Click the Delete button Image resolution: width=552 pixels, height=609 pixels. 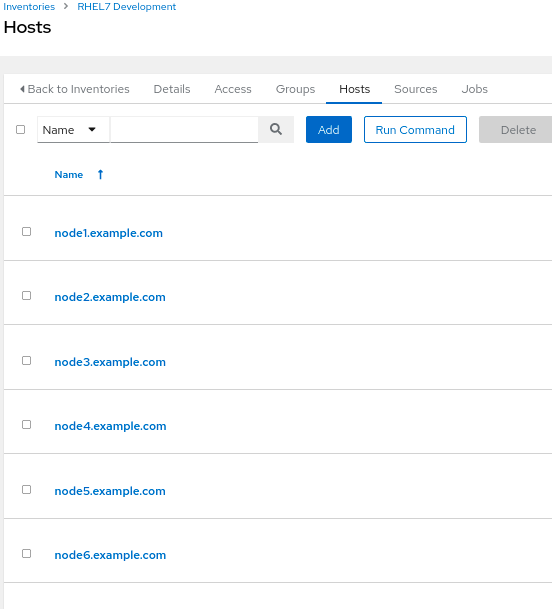(x=517, y=129)
